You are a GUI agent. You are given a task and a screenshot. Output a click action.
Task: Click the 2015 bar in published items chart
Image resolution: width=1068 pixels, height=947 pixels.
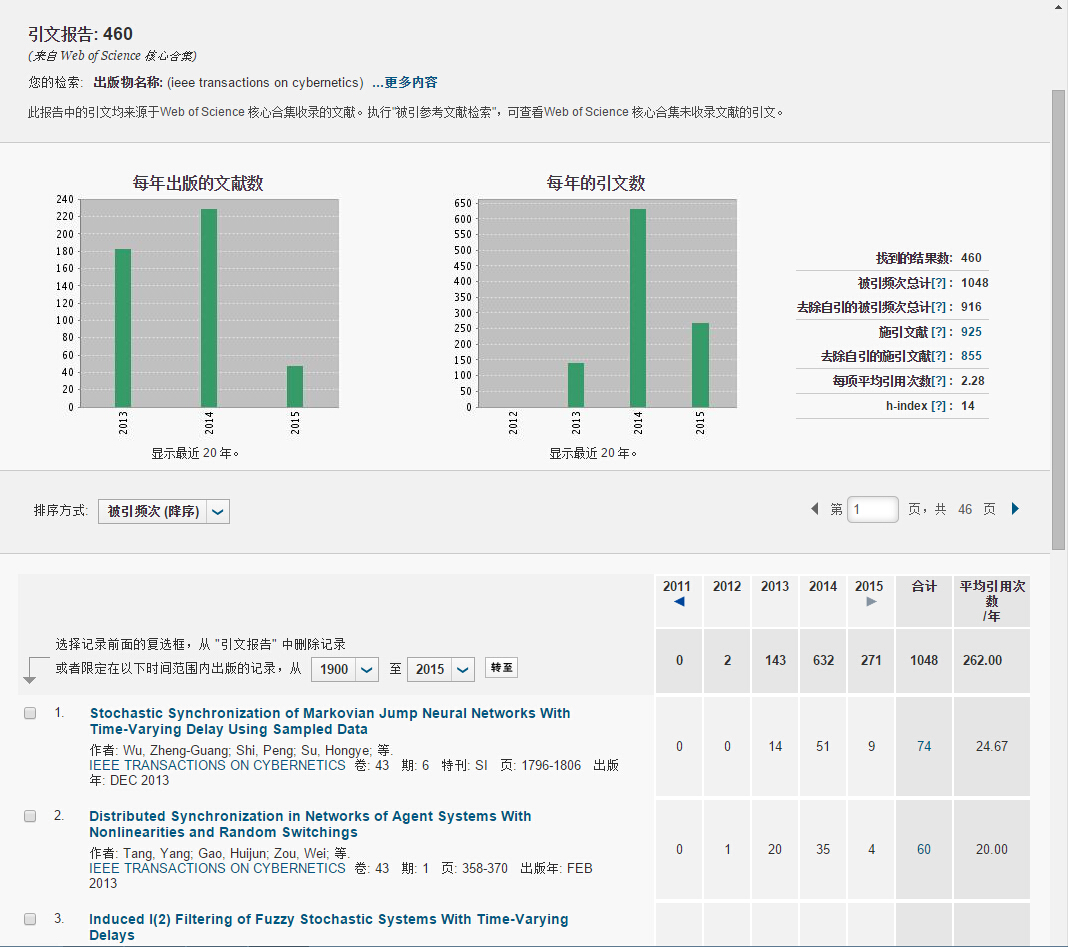295,387
